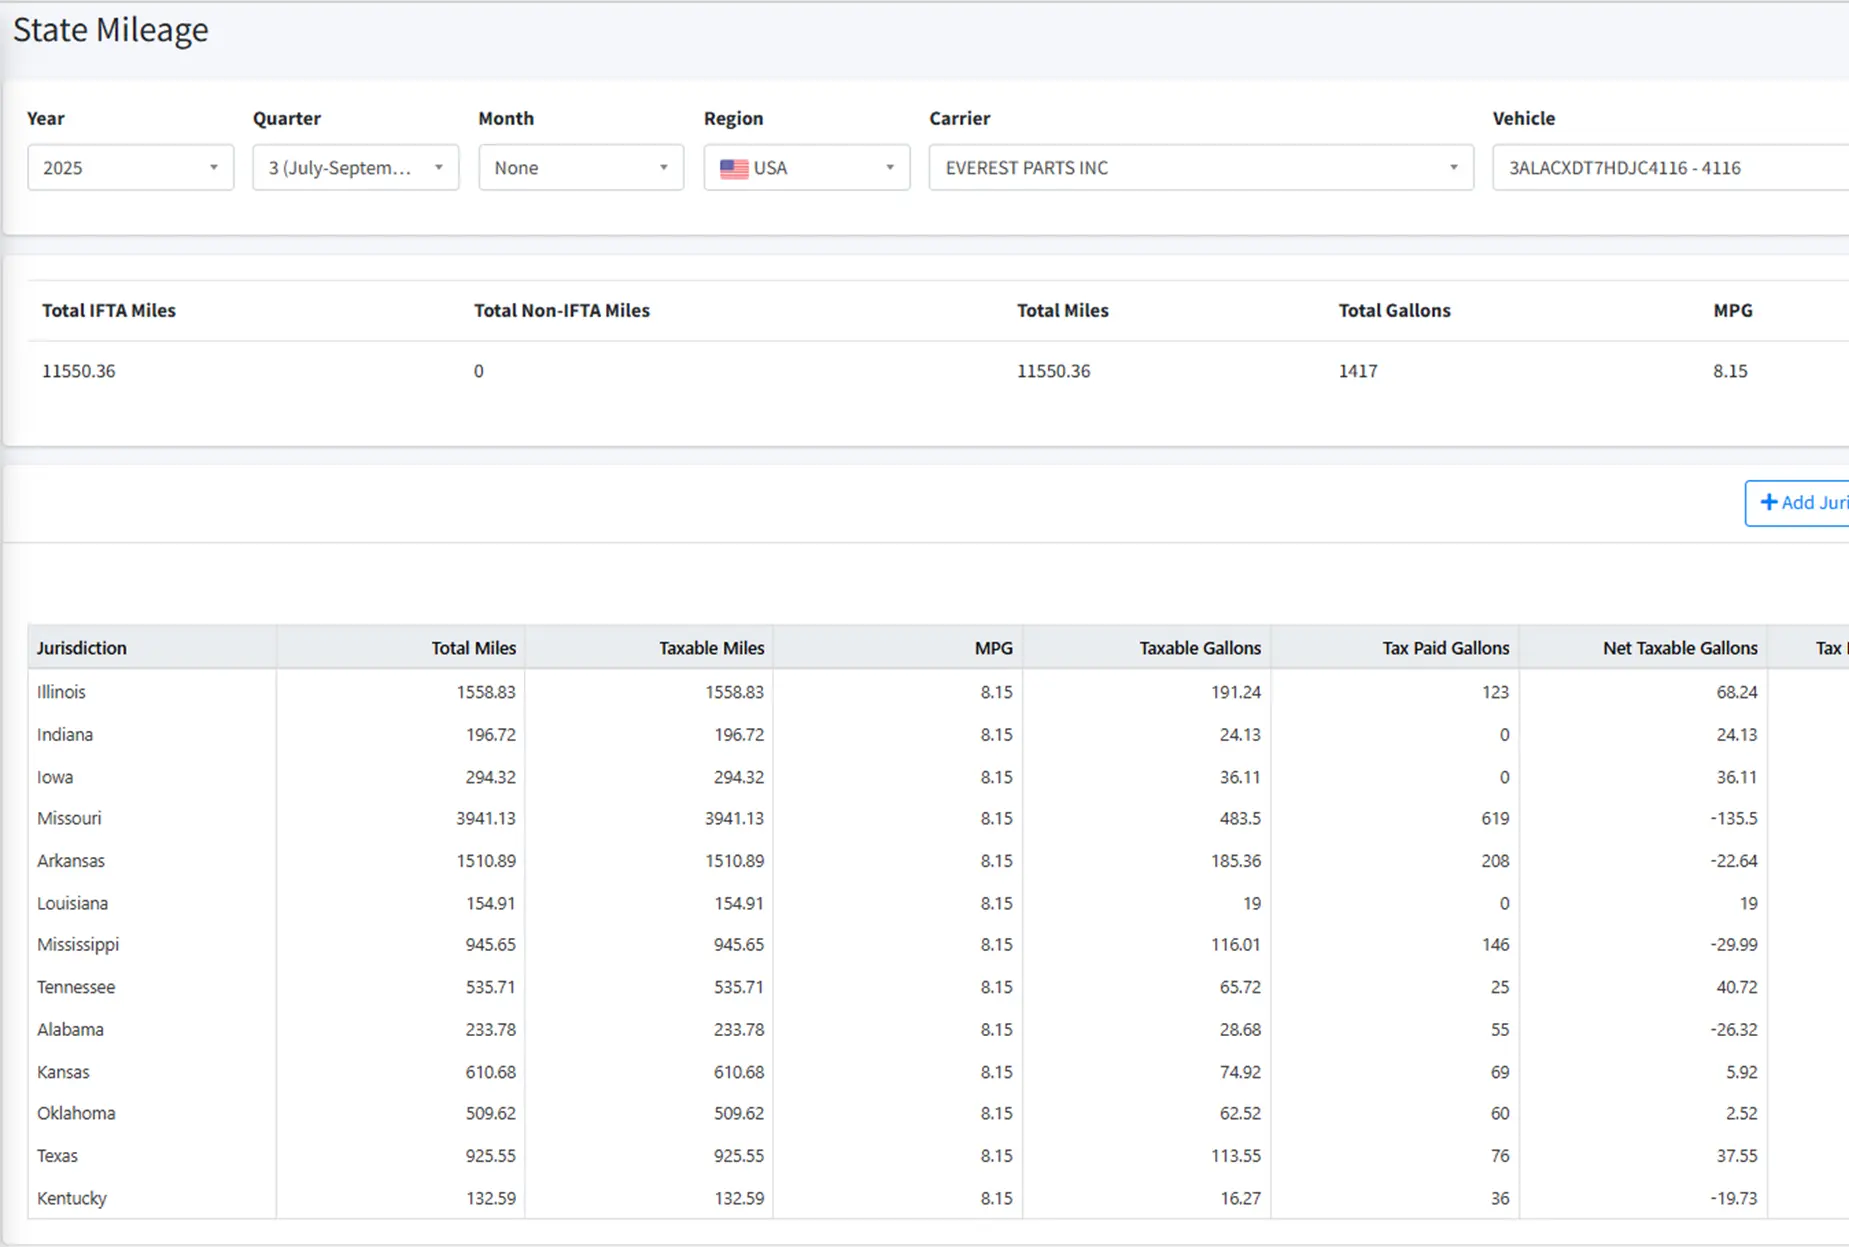This screenshot has width=1849, height=1247.
Task: Click Kentucky in the jurisdiction table
Action: pos(72,1198)
